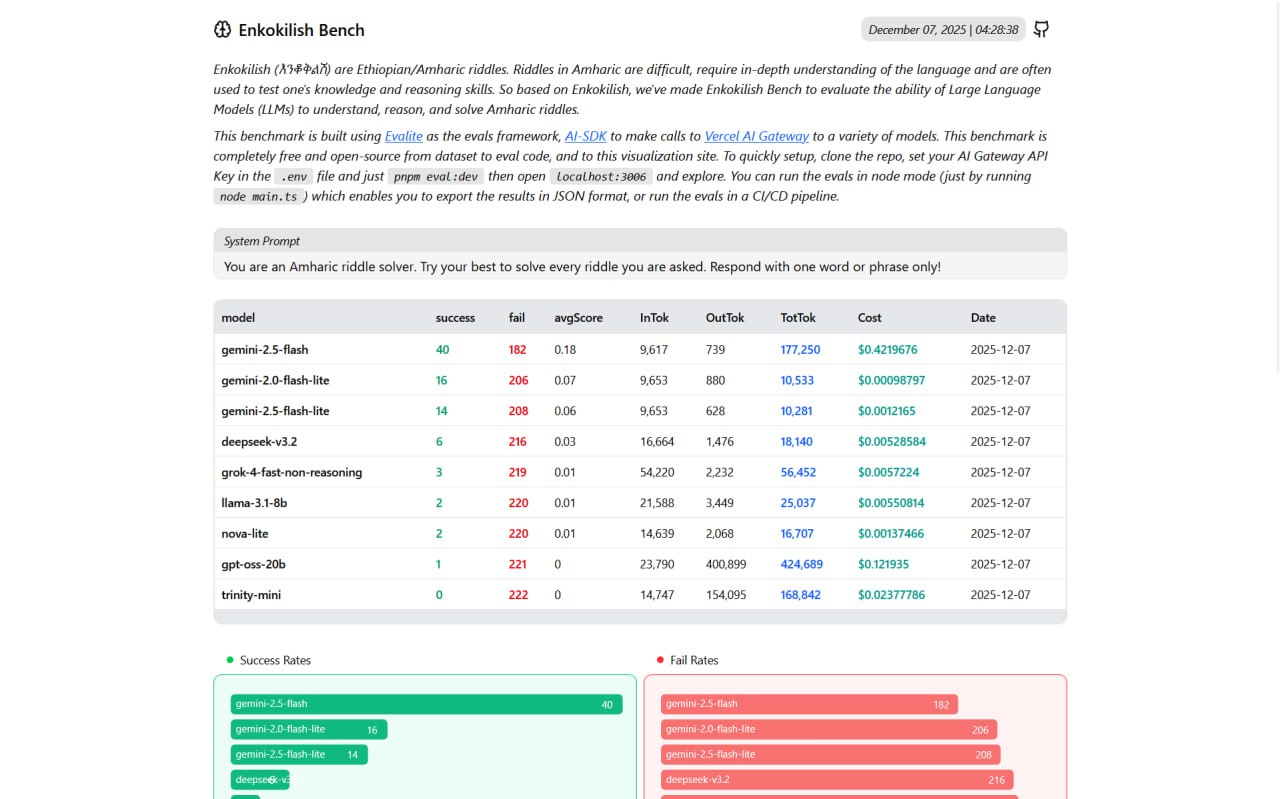The height and width of the screenshot is (799, 1280).
Task: Select the gemini-2.5-flash table row
Action: coord(639,350)
